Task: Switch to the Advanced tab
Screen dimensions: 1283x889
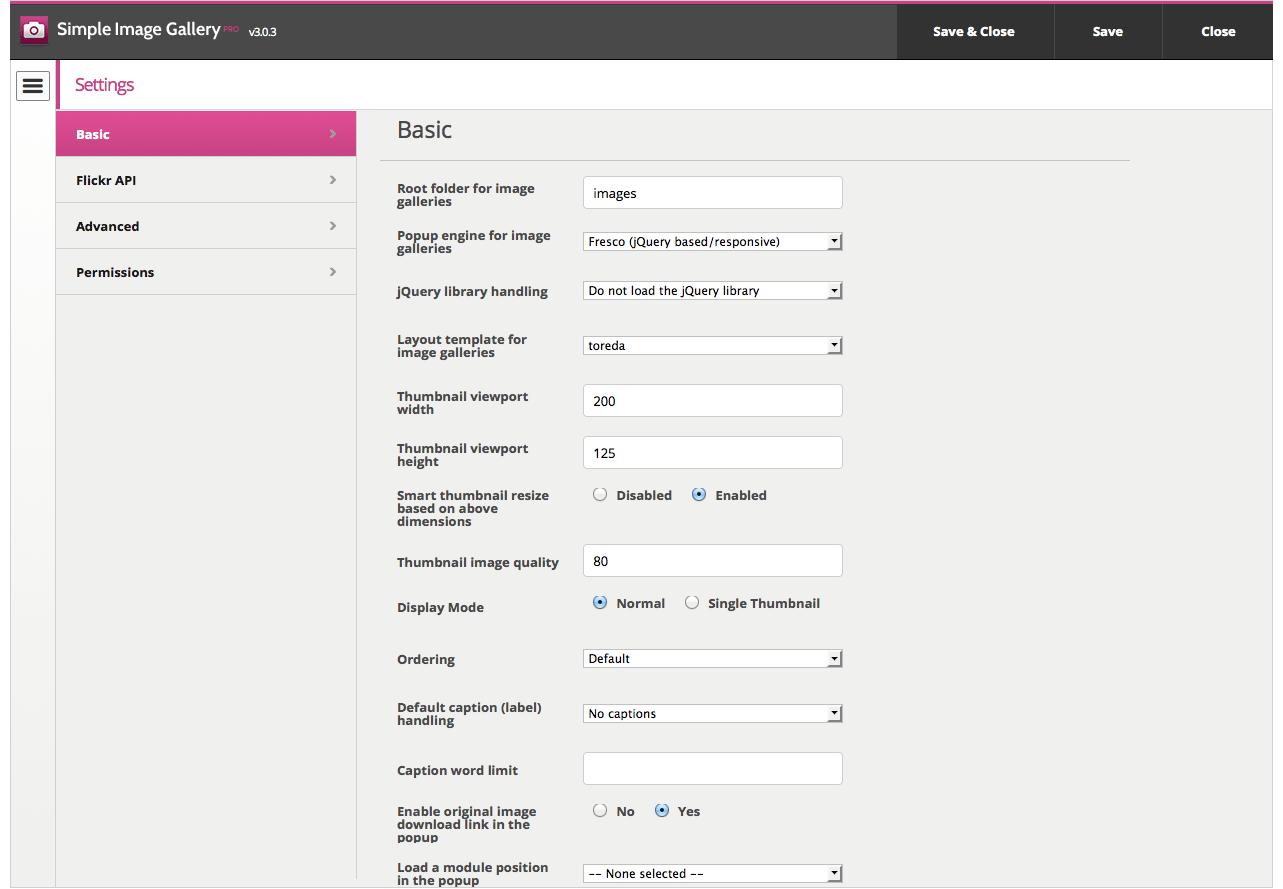Action: click(206, 226)
